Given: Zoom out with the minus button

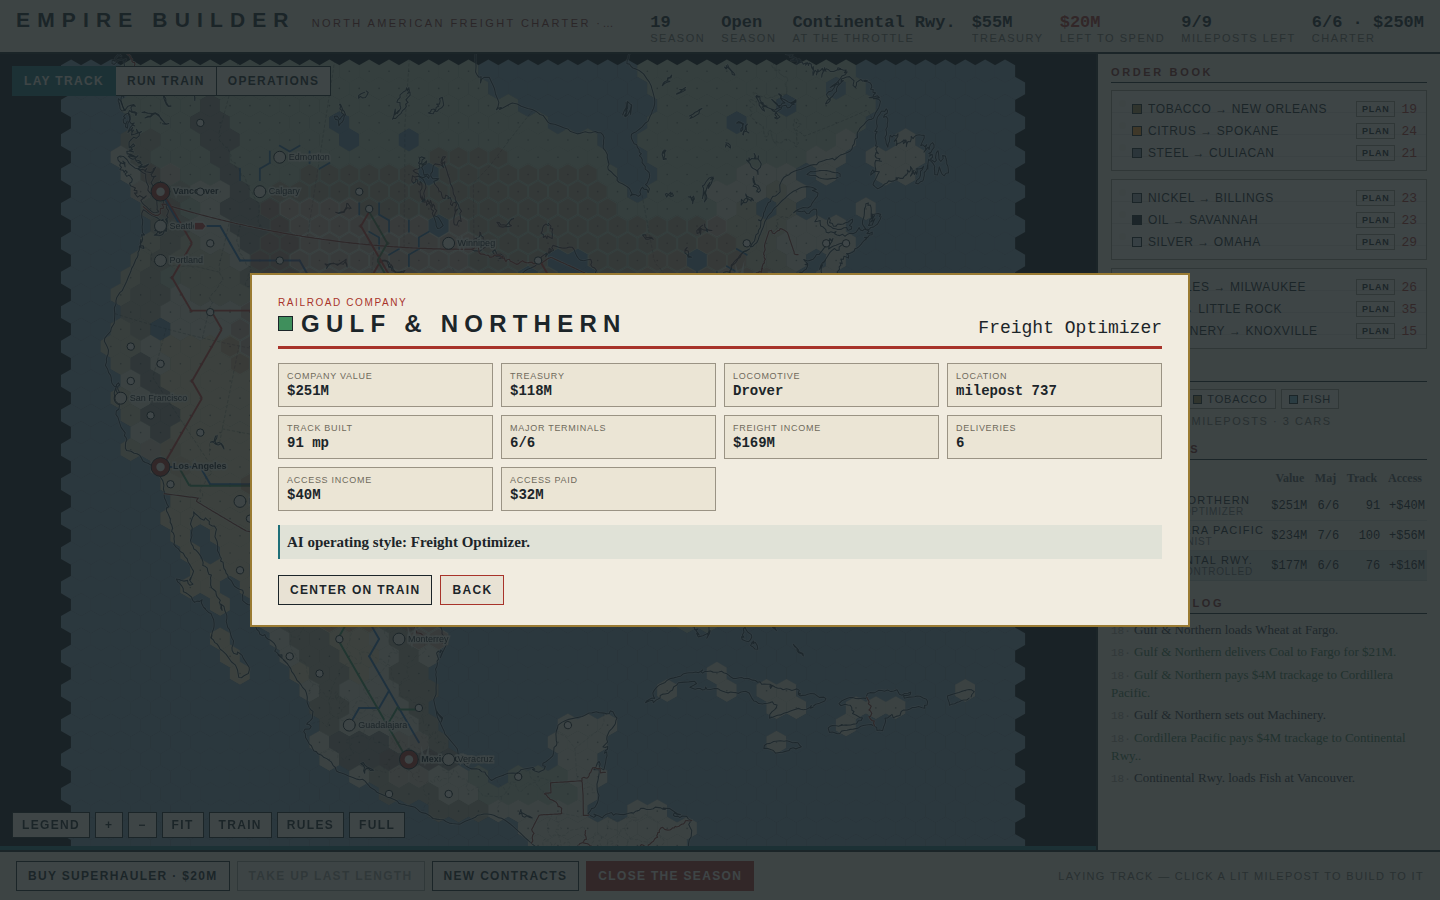Looking at the screenshot, I should 142,825.
